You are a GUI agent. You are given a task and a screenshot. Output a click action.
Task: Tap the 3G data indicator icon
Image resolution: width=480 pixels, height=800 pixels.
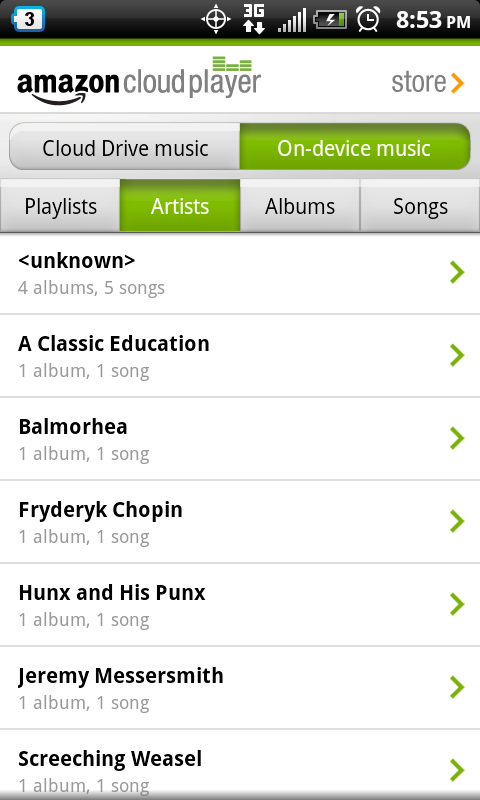point(254,19)
